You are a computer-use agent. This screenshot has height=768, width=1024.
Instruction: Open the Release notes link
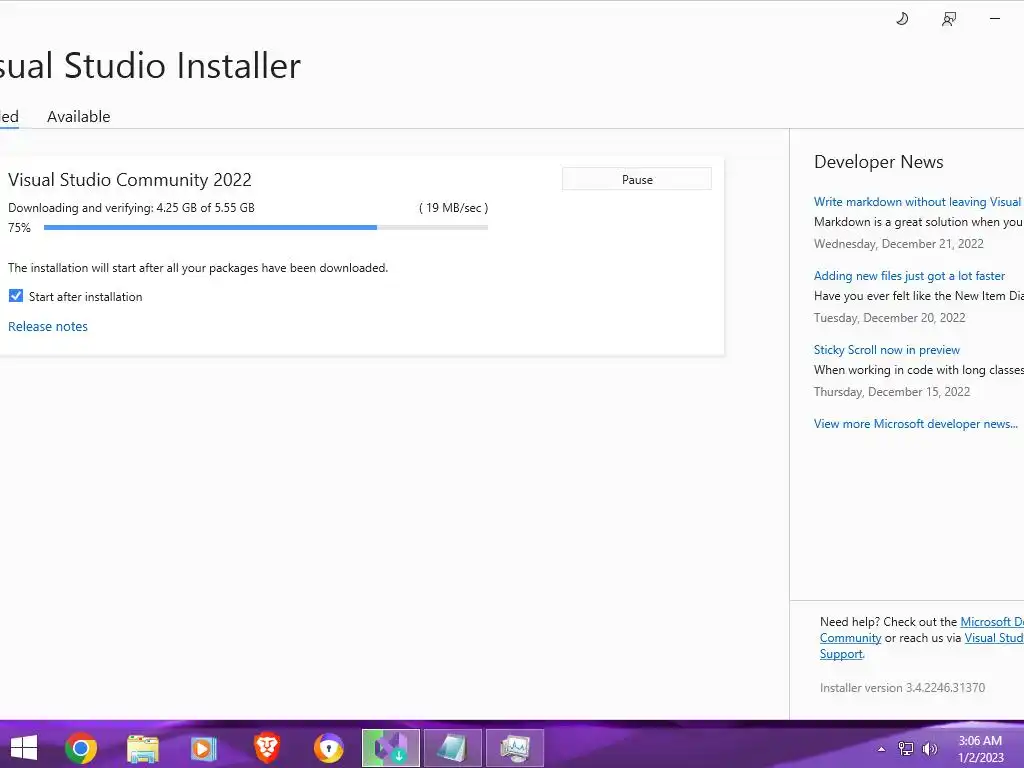point(48,327)
